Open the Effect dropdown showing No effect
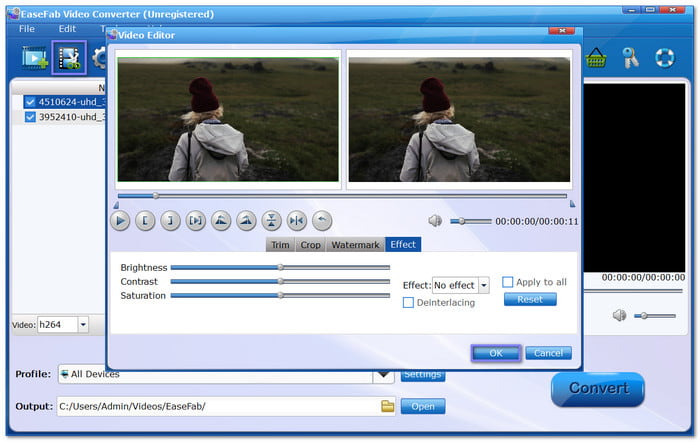The height and width of the screenshot is (442, 700). point(461,285)
